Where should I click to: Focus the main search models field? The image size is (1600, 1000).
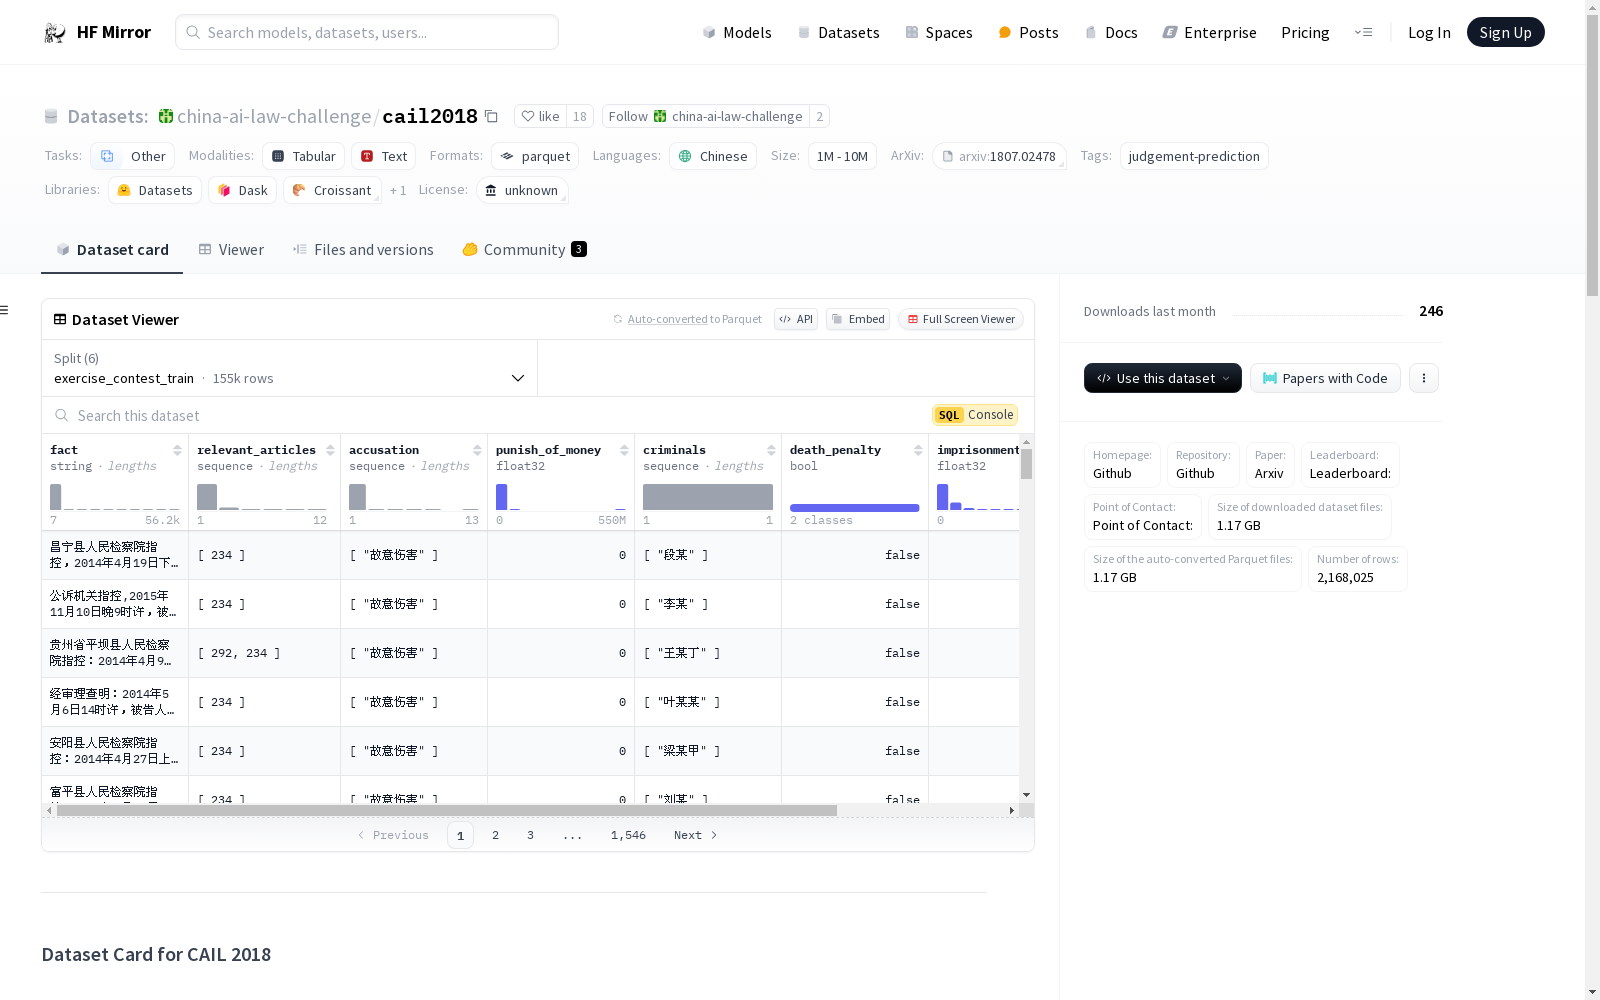pos(367,32)
